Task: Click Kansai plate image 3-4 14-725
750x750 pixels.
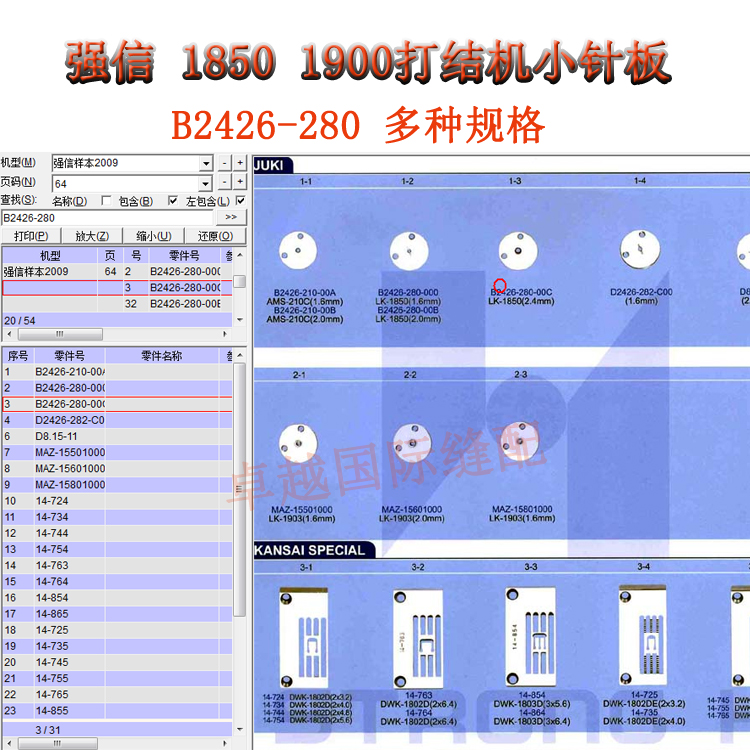Action: tap(642, 634)
